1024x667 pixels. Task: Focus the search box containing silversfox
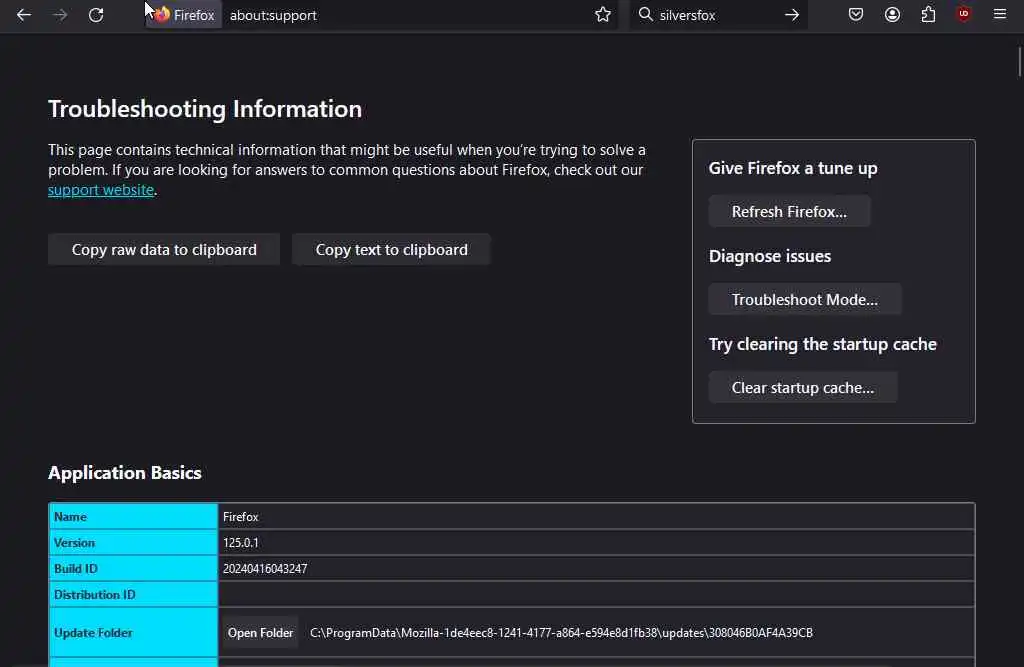point(717,15)
